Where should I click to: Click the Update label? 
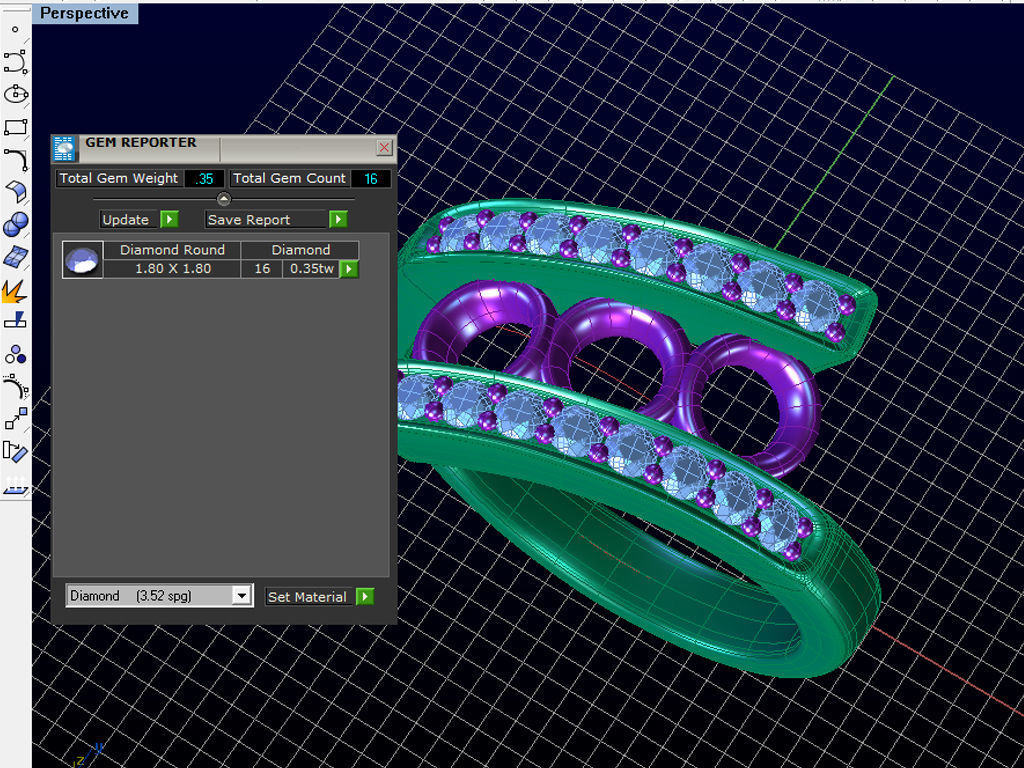click(125, 220)
